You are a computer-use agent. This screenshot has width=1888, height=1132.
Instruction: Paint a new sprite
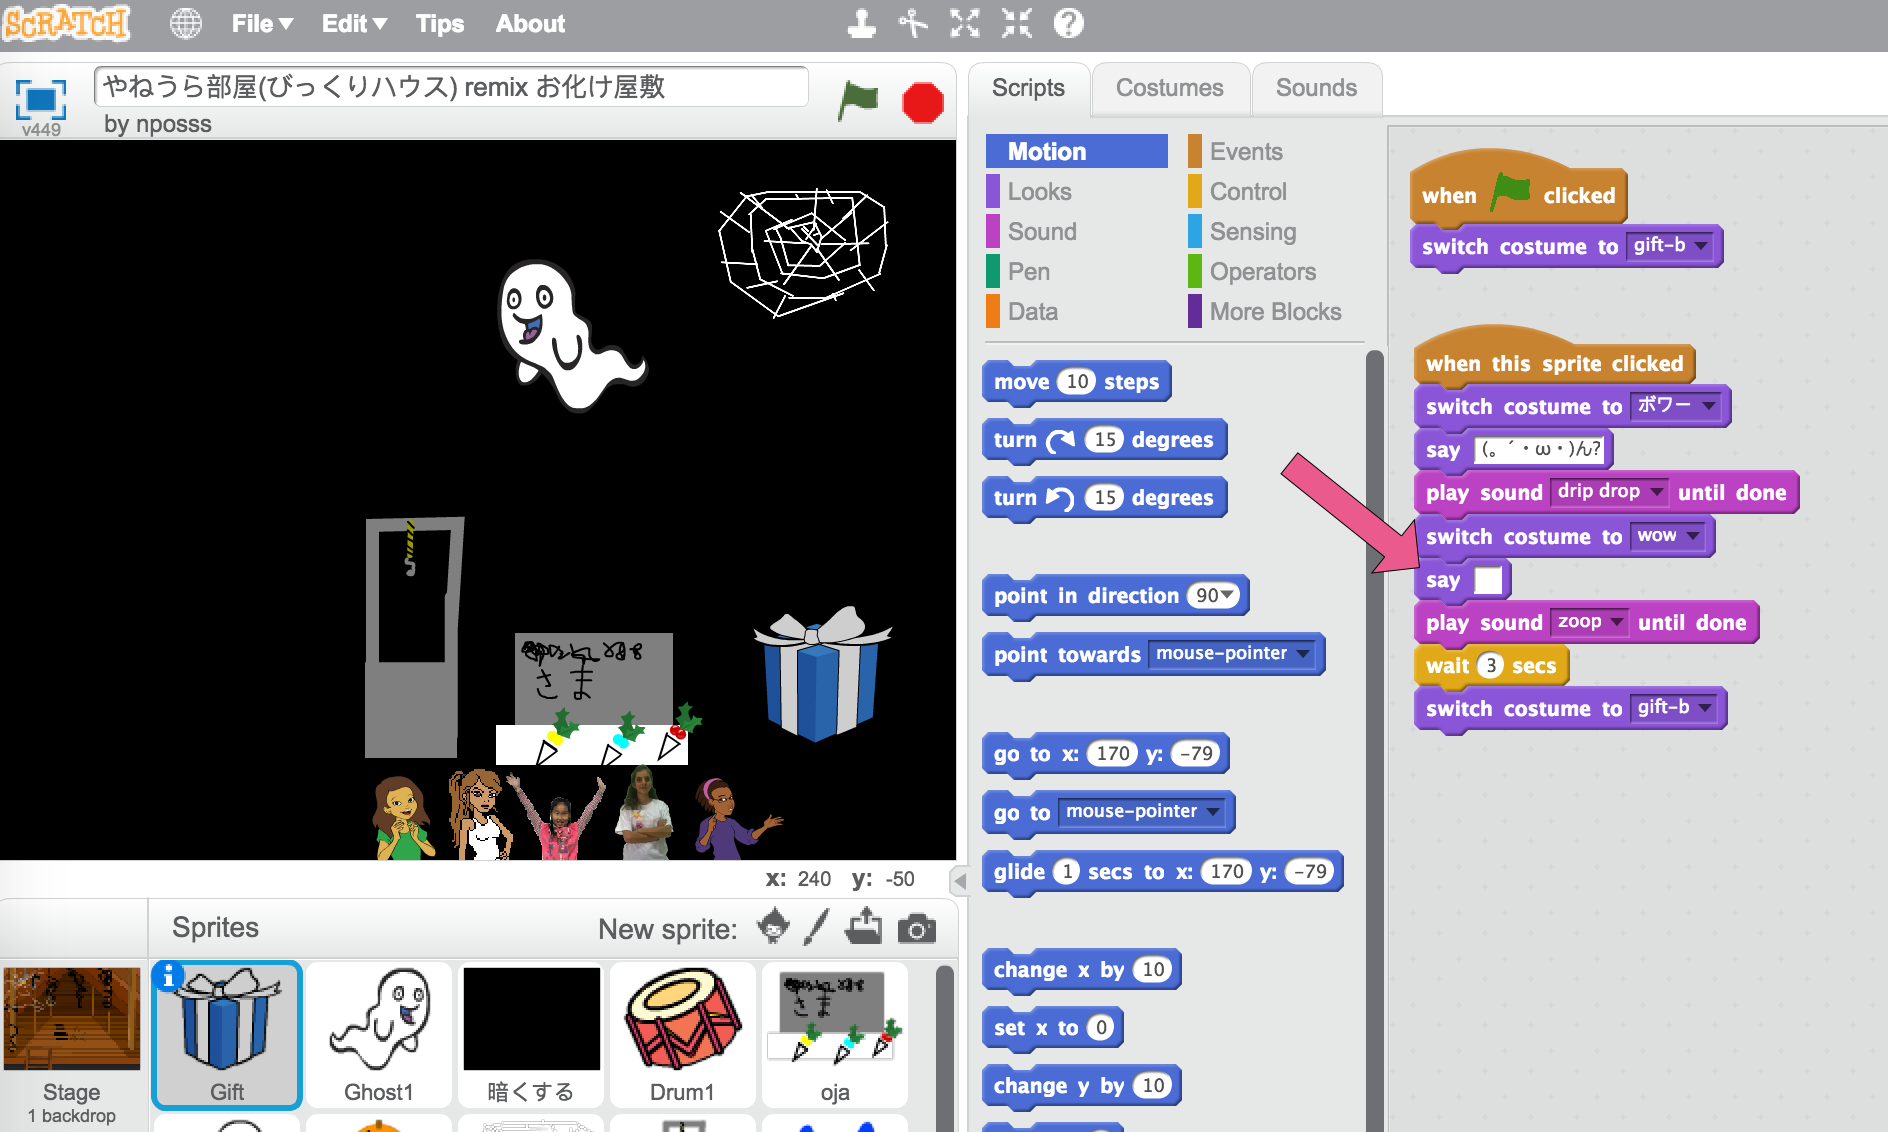tap(817, 927)
